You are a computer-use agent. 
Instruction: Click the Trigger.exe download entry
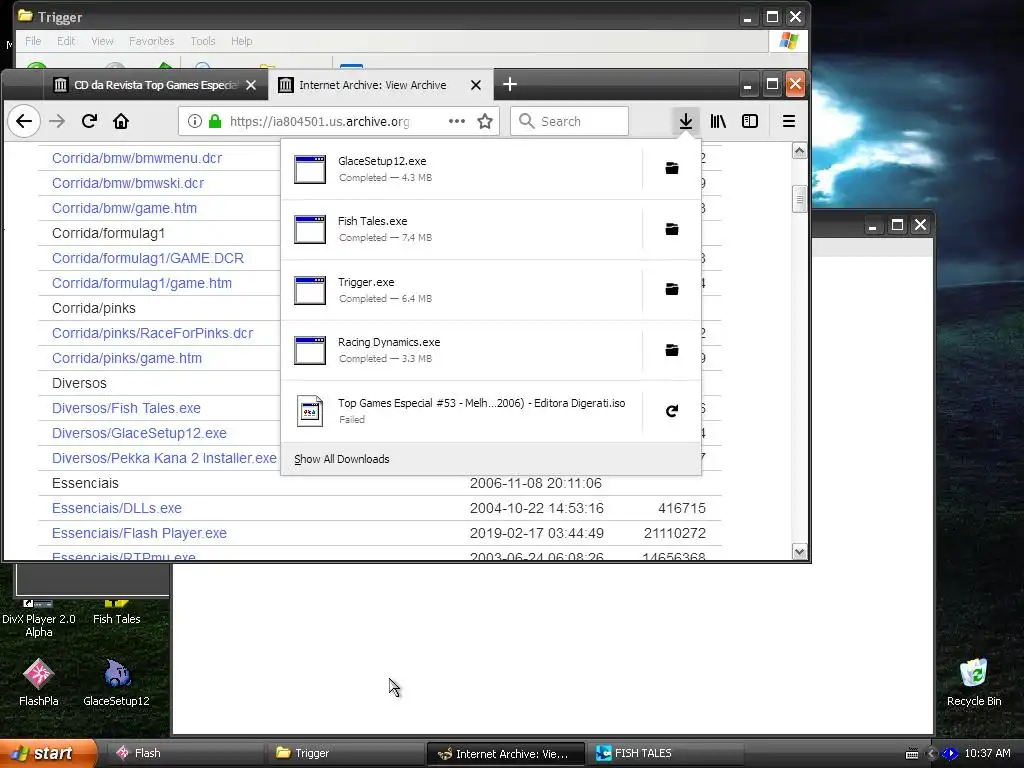[x=461, y=290]
